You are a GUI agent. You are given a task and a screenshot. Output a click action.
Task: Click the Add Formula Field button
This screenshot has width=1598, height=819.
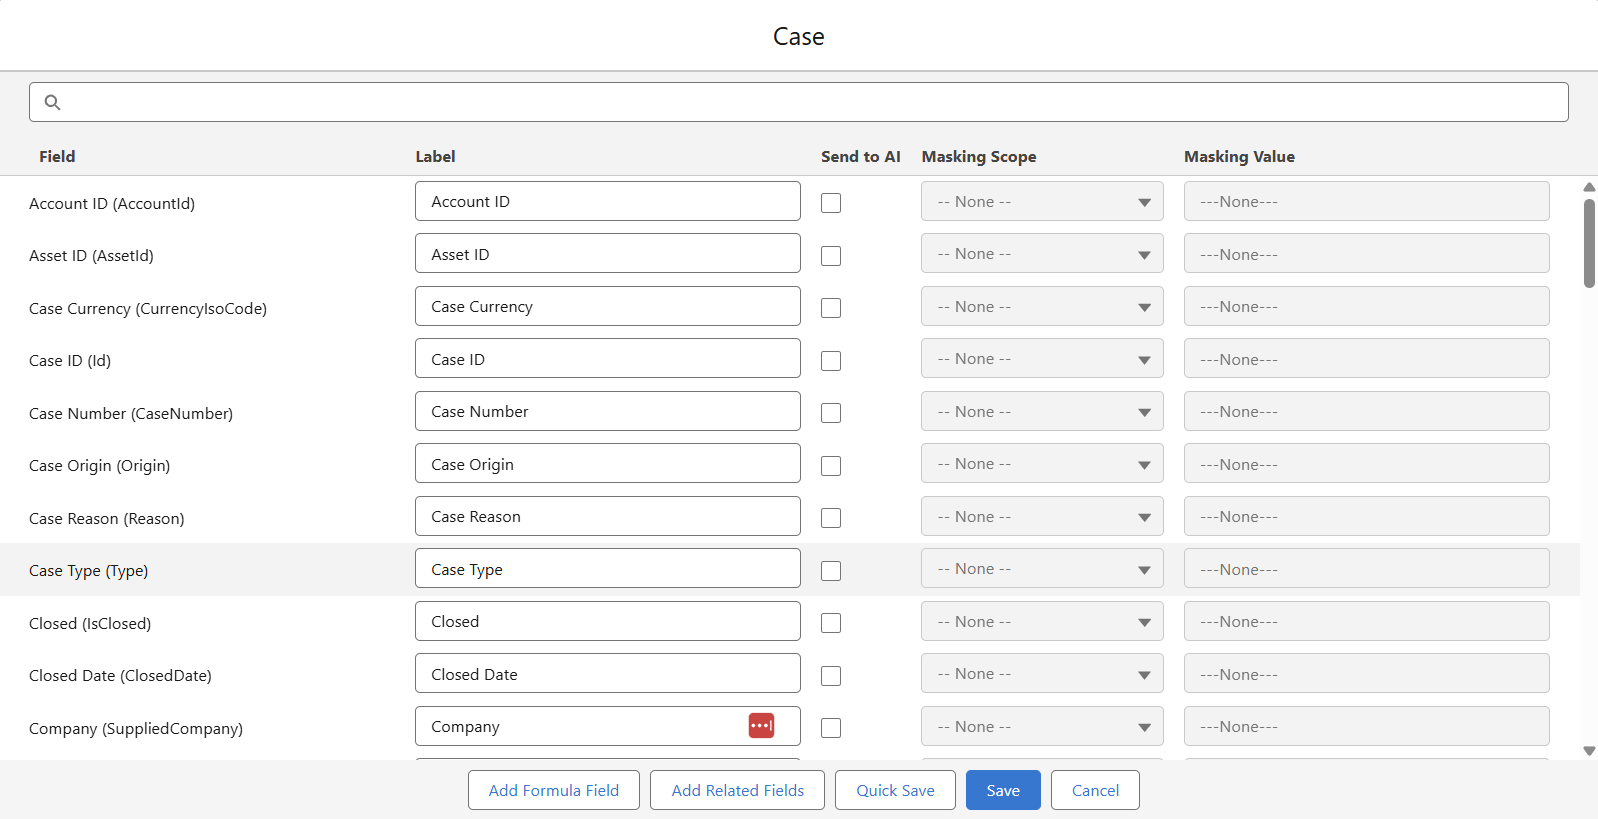[553, 790]
